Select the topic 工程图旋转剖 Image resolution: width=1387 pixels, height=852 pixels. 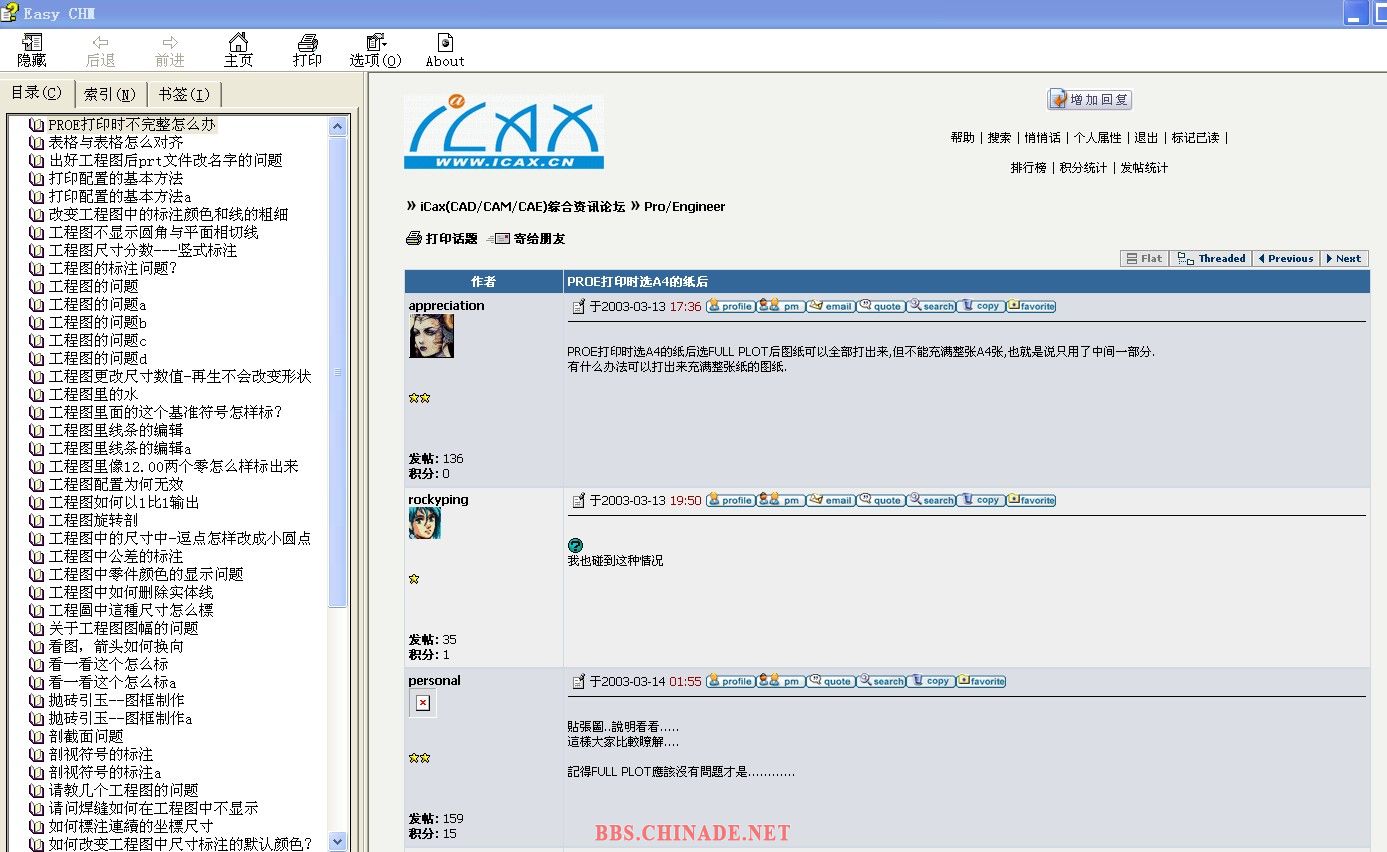click(x=94, y=520)
